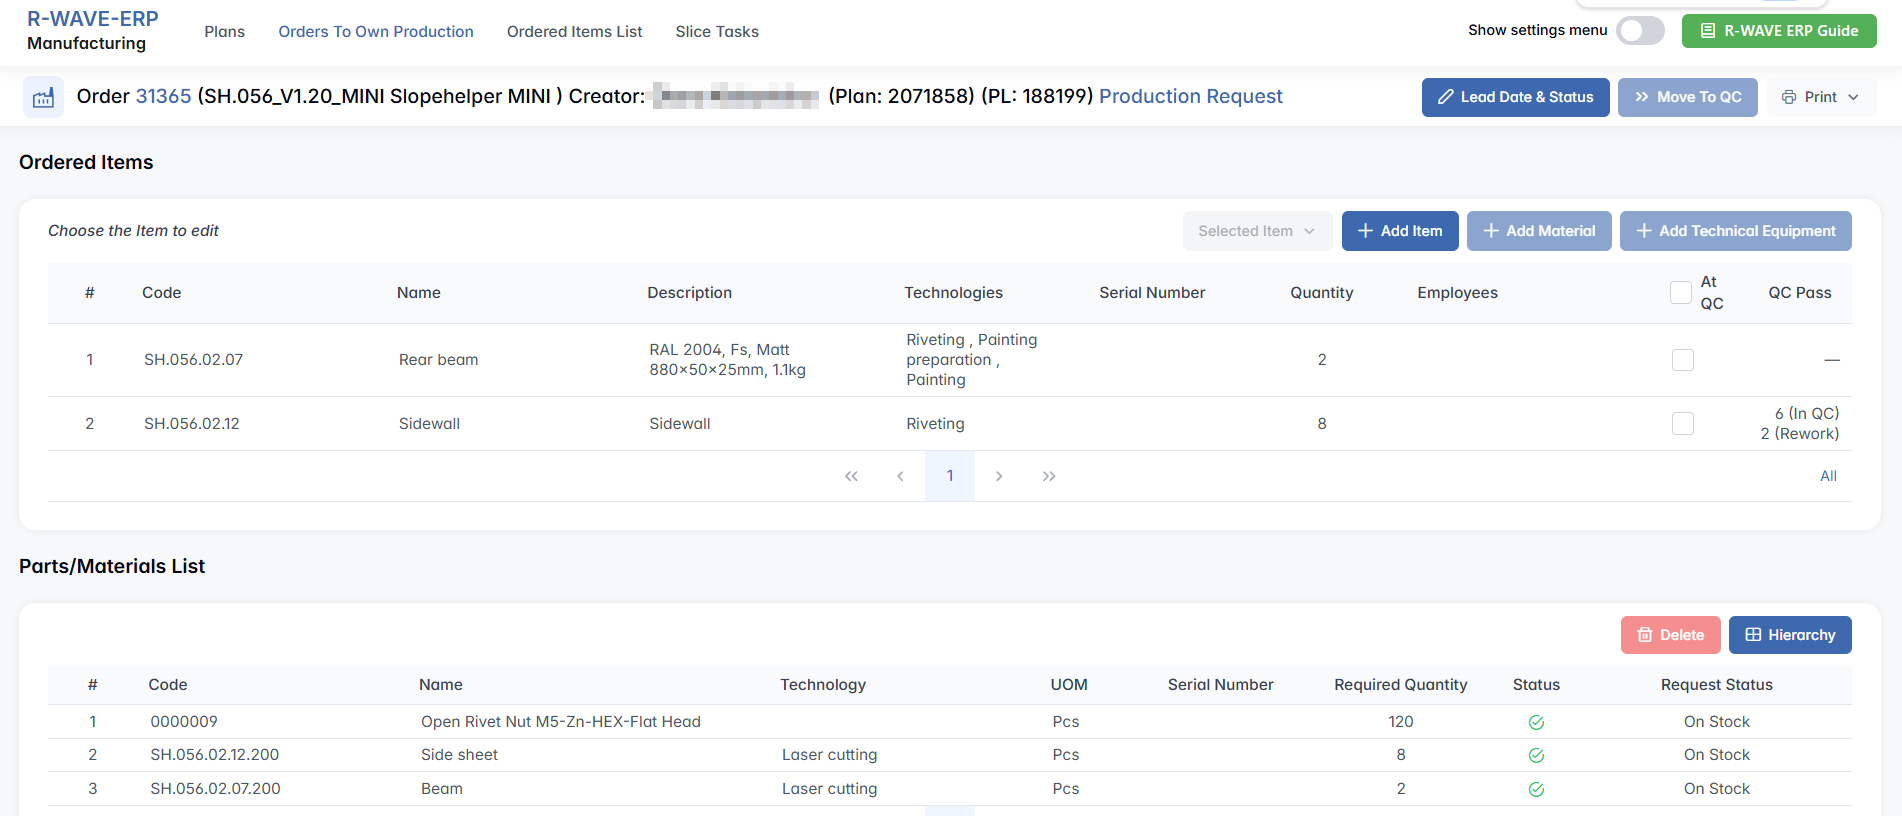
Task: Click the status checkmark icon for Side sheet
Action: coord(1536,755)
